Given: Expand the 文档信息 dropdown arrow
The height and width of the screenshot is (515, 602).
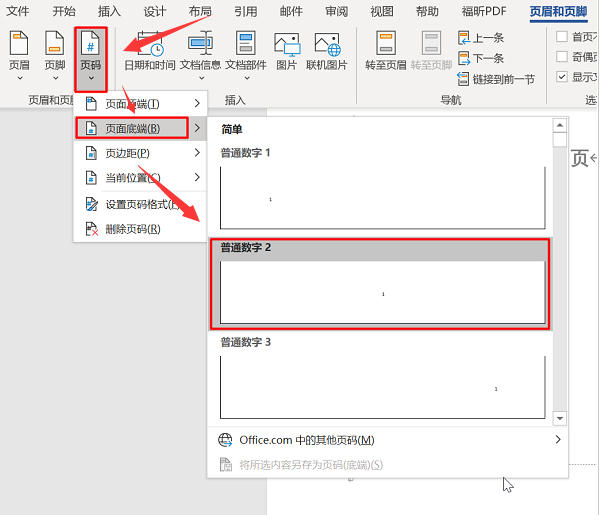Looking at the screenshot, I should click(x=201, y=78).
